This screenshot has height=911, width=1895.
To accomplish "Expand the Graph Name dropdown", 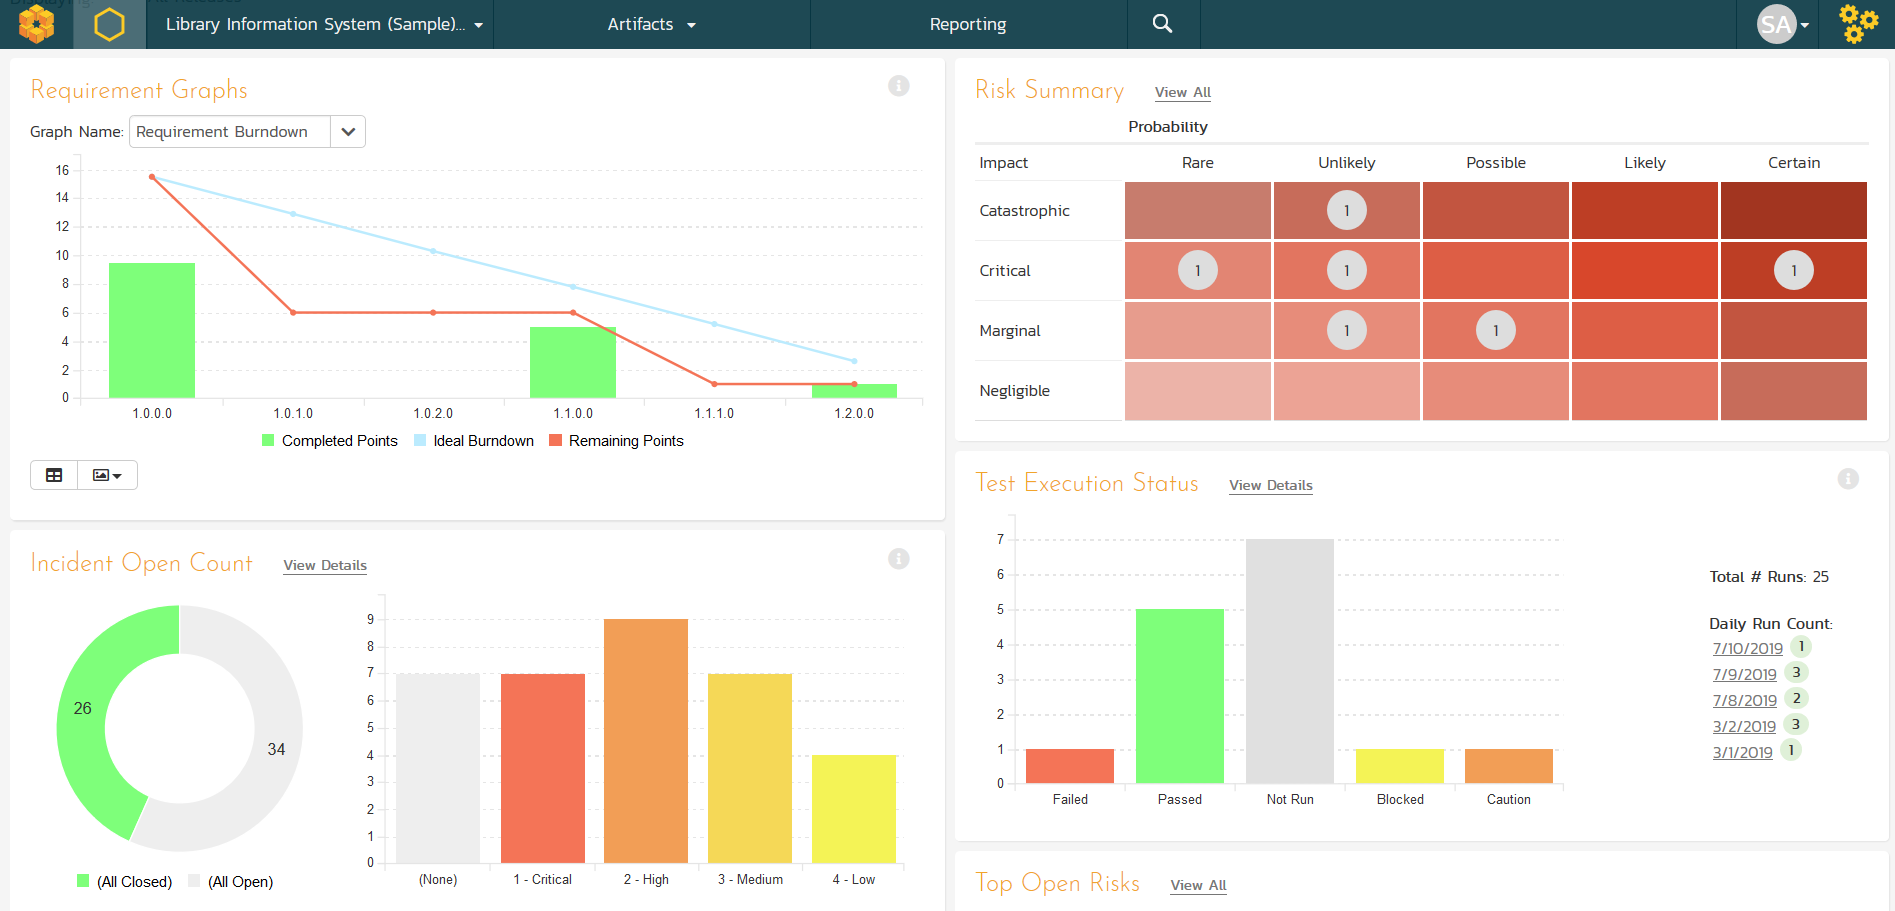I will (347, 132).
